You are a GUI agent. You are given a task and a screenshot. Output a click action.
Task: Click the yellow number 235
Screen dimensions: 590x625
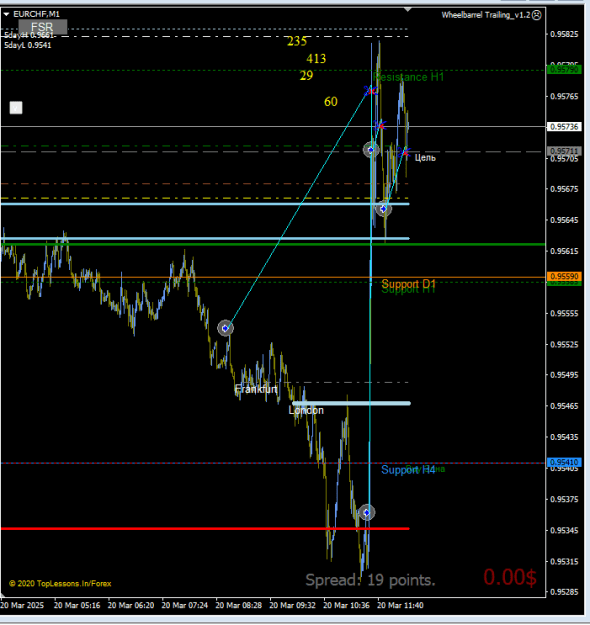[x=297, y=41]
